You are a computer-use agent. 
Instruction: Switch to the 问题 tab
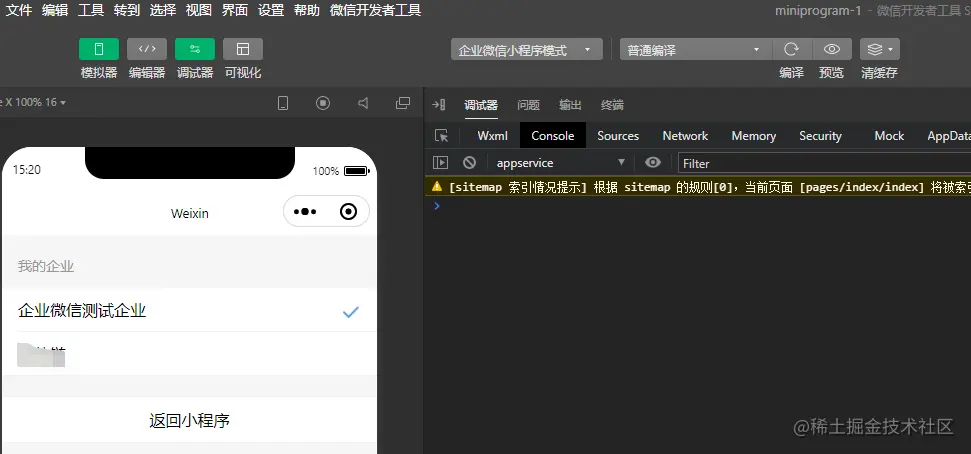click(x=528, y=105)
